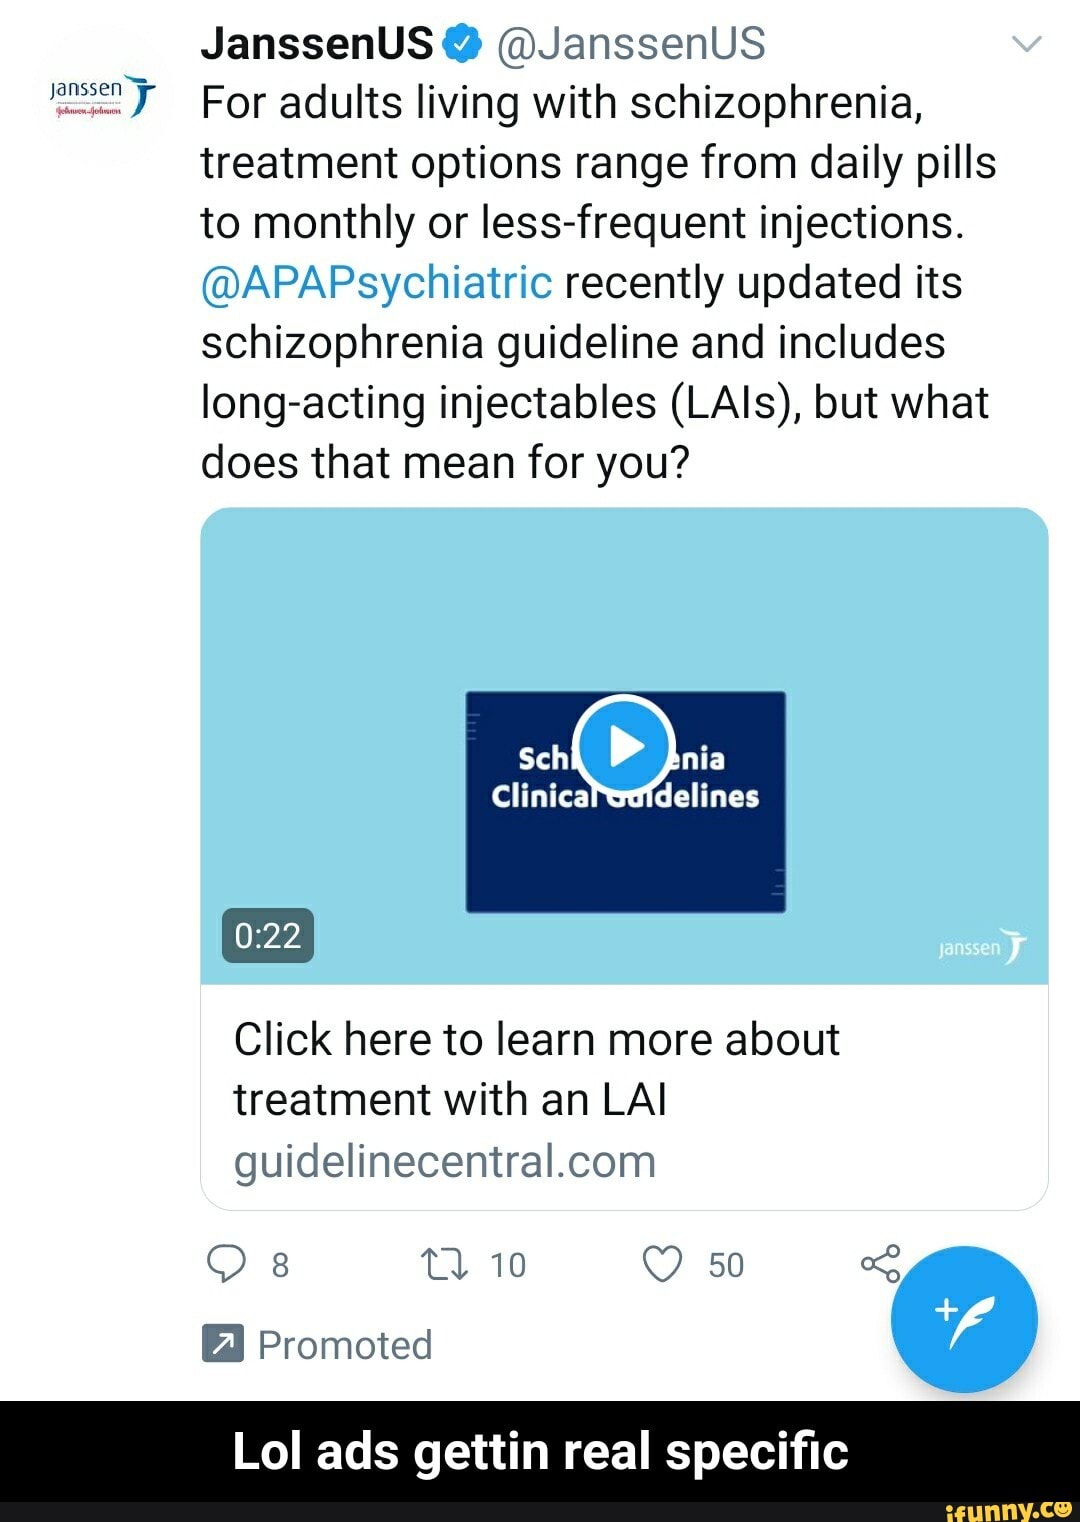The width and height of the screenshot is (1080, 1522).
Task: Click the reply speech bubble icon
Action: (226, 1265)
